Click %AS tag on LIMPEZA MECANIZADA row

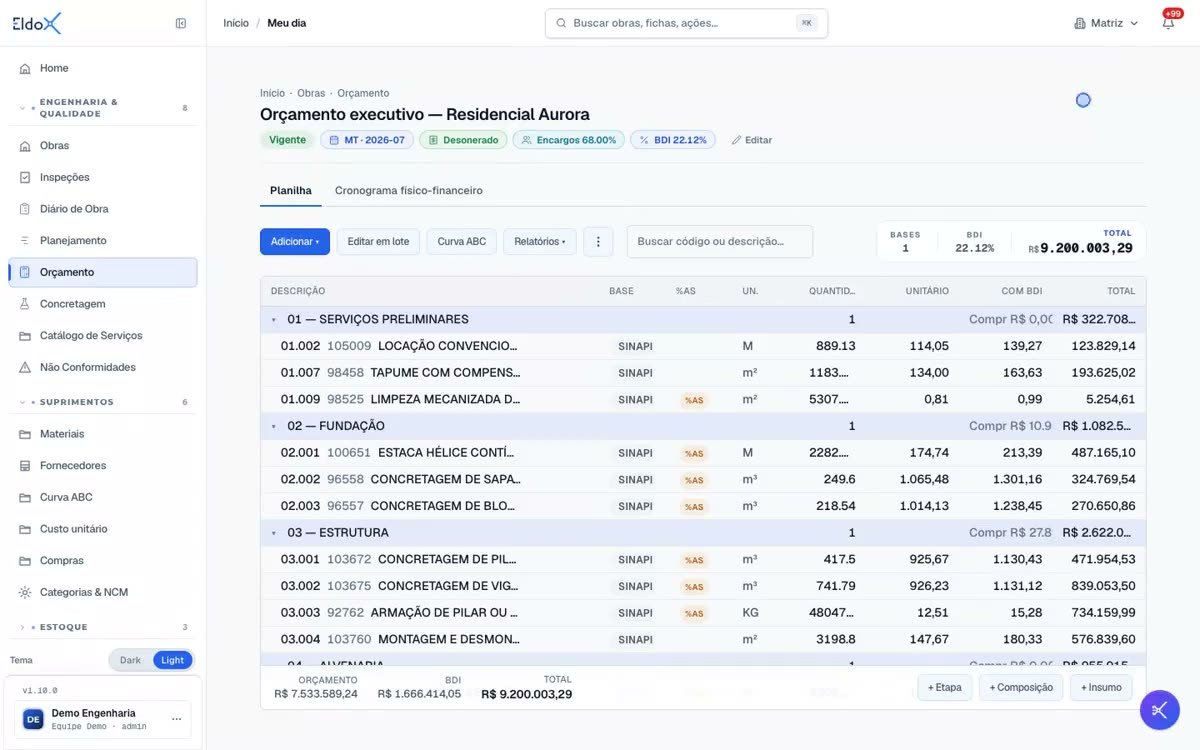coord(693,400)
